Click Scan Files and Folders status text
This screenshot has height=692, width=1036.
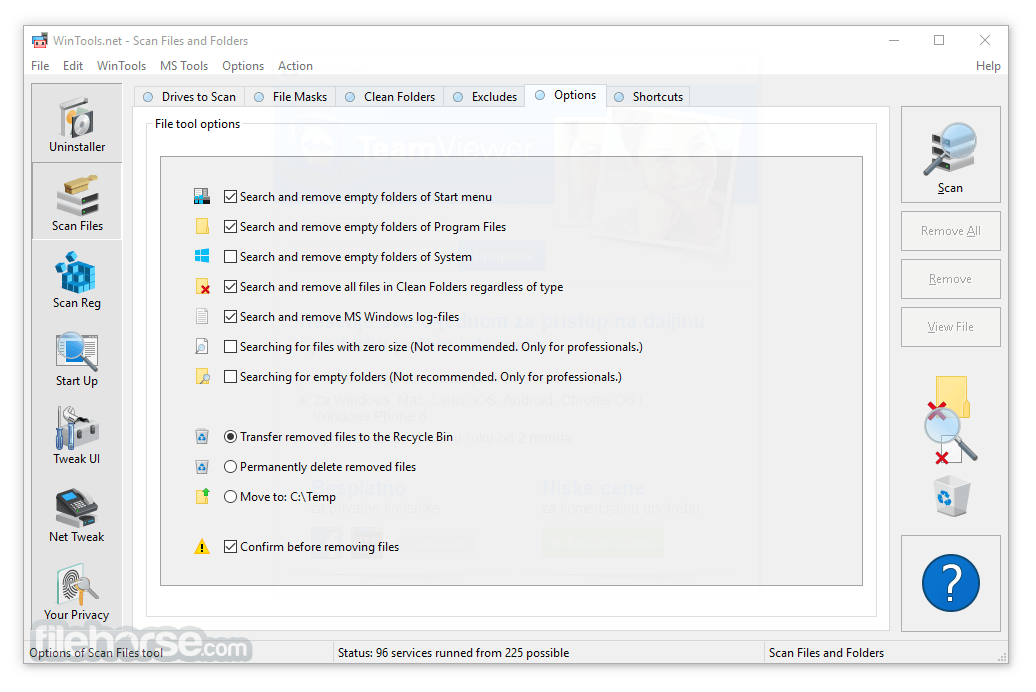[826, 653]
